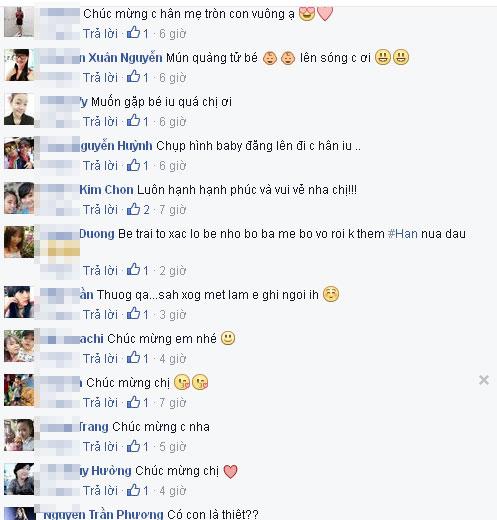Open the '7 giờ' timestamp on Kim Chon's comment
Screen dimensions: 497x520
coord(172,210)
